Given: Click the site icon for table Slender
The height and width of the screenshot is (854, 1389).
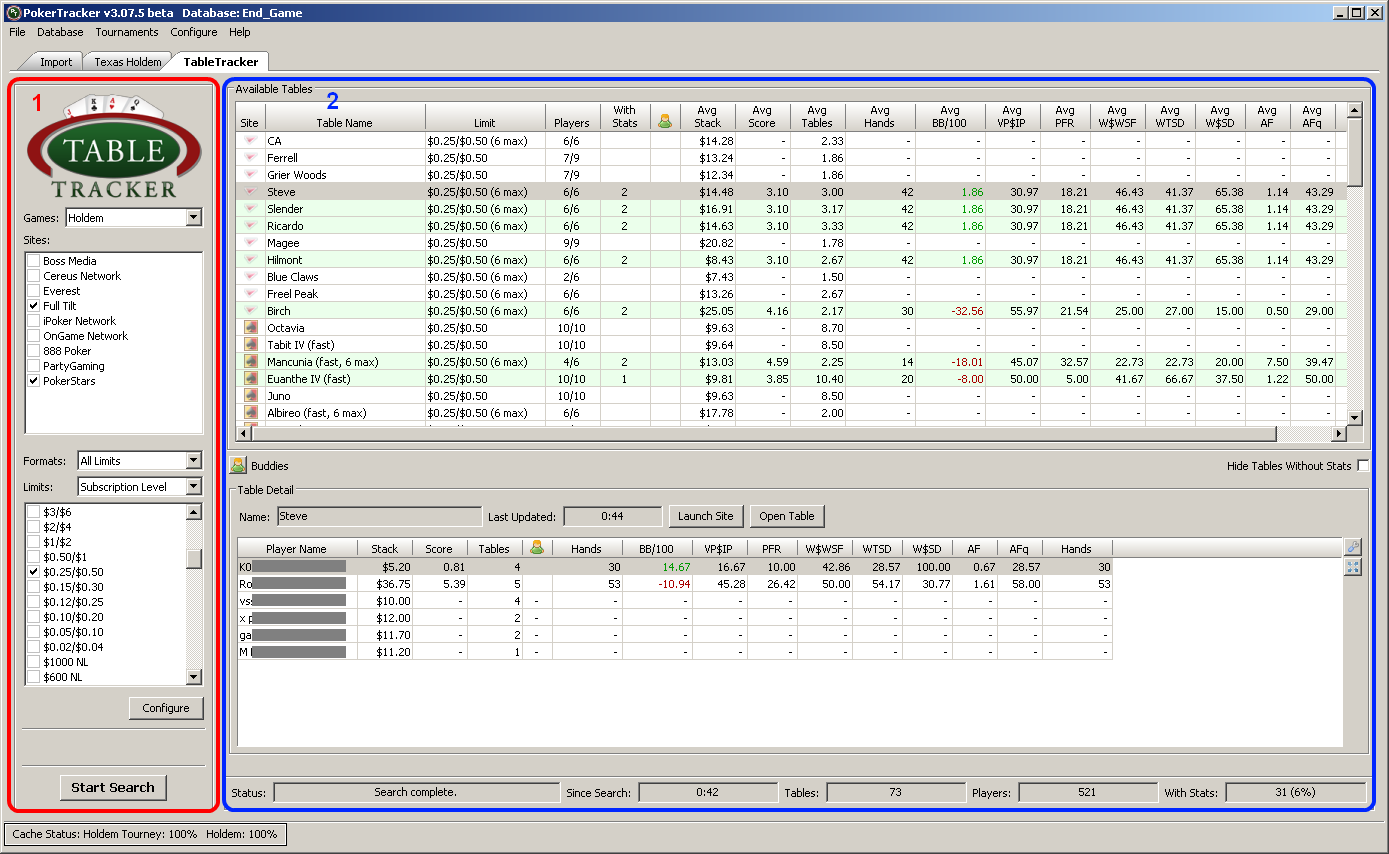Looking at the screenshot, I should [x=251, y=209].
